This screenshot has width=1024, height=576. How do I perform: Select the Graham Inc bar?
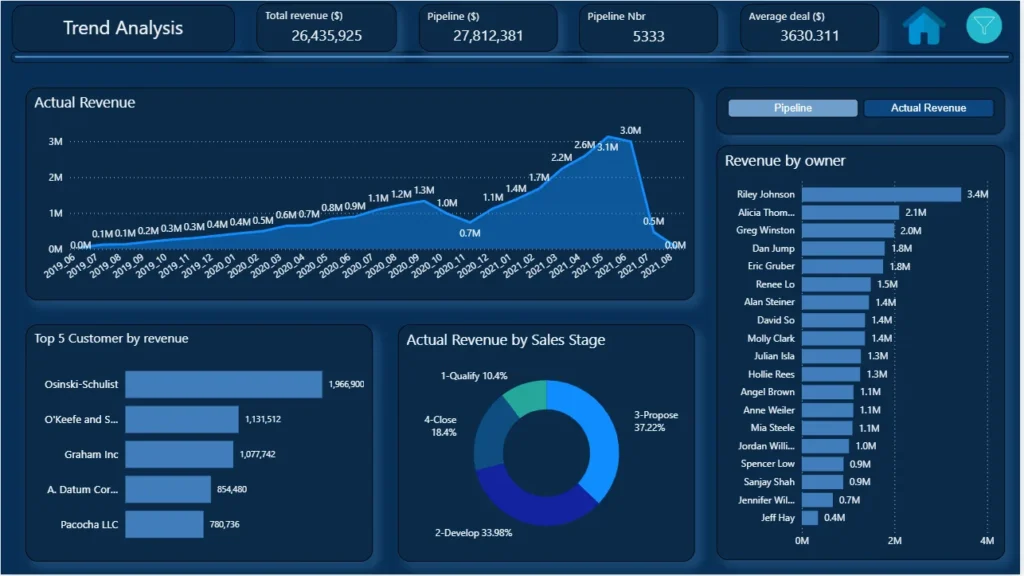tap(179, 455)
